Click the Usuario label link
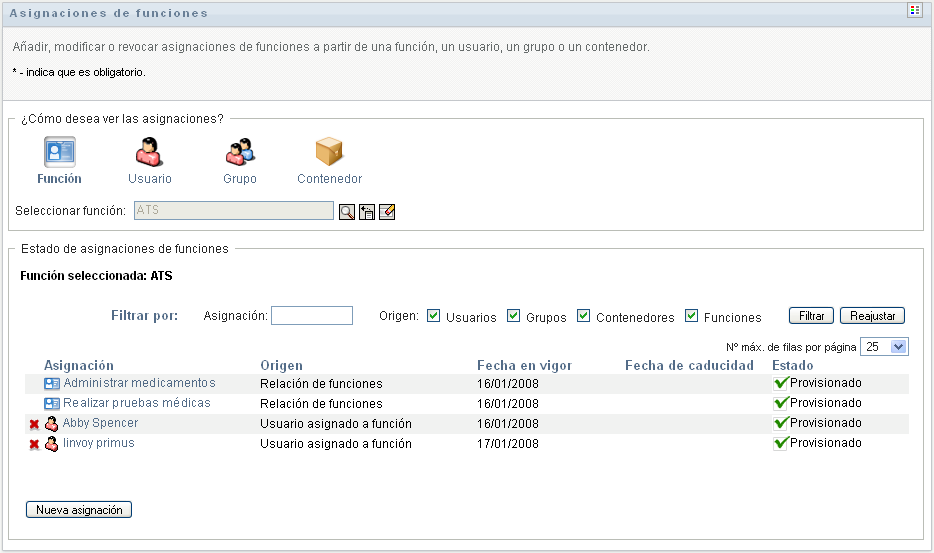934x553 pixels. click(x=150, y=179)
